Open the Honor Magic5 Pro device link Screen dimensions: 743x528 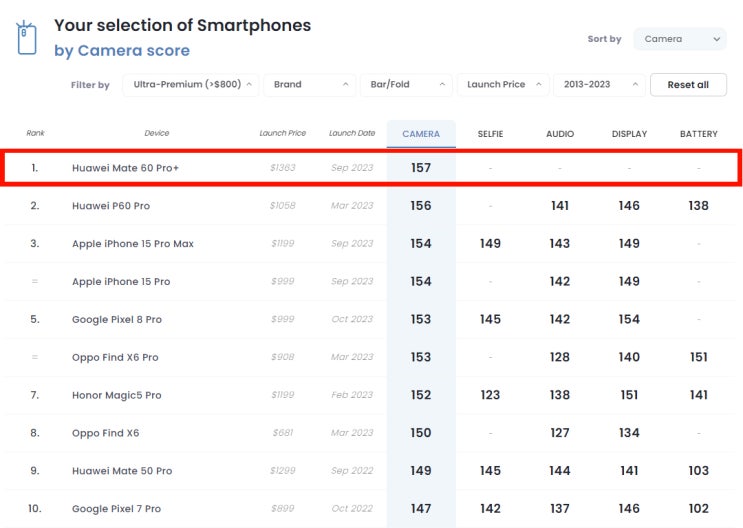(117, 395)
